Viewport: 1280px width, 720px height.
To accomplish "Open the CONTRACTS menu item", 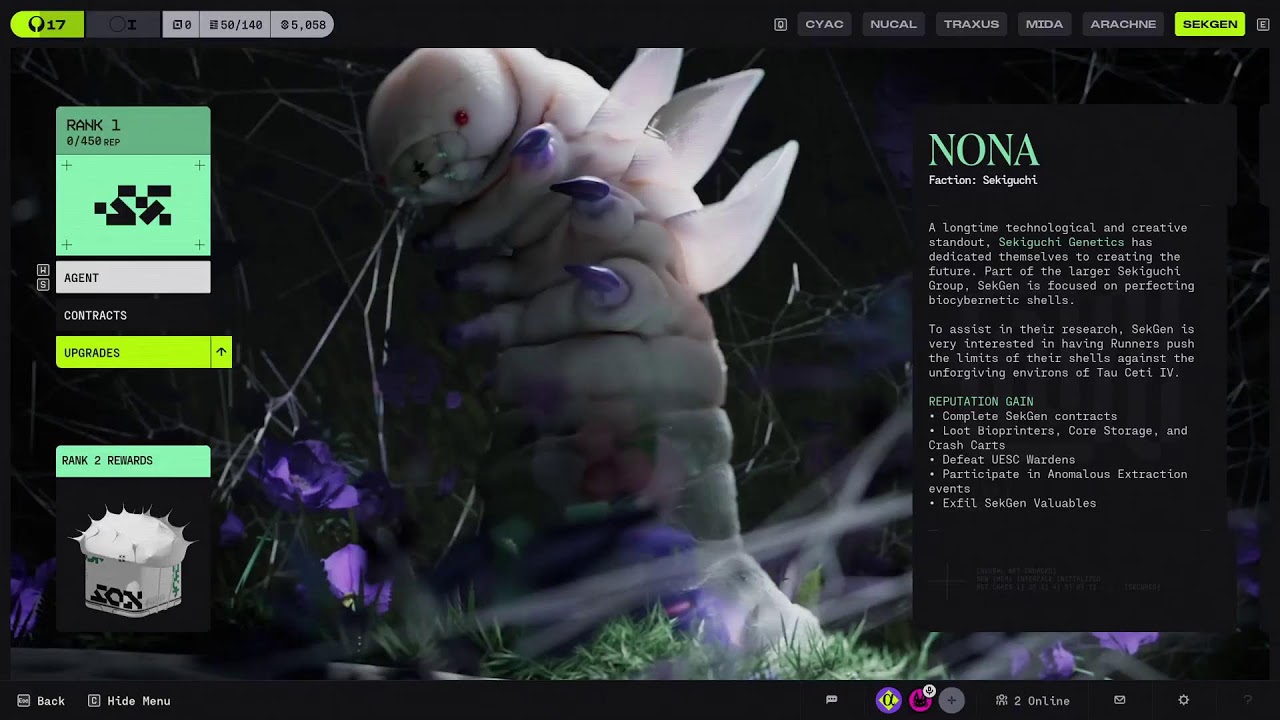I will 133,315.
